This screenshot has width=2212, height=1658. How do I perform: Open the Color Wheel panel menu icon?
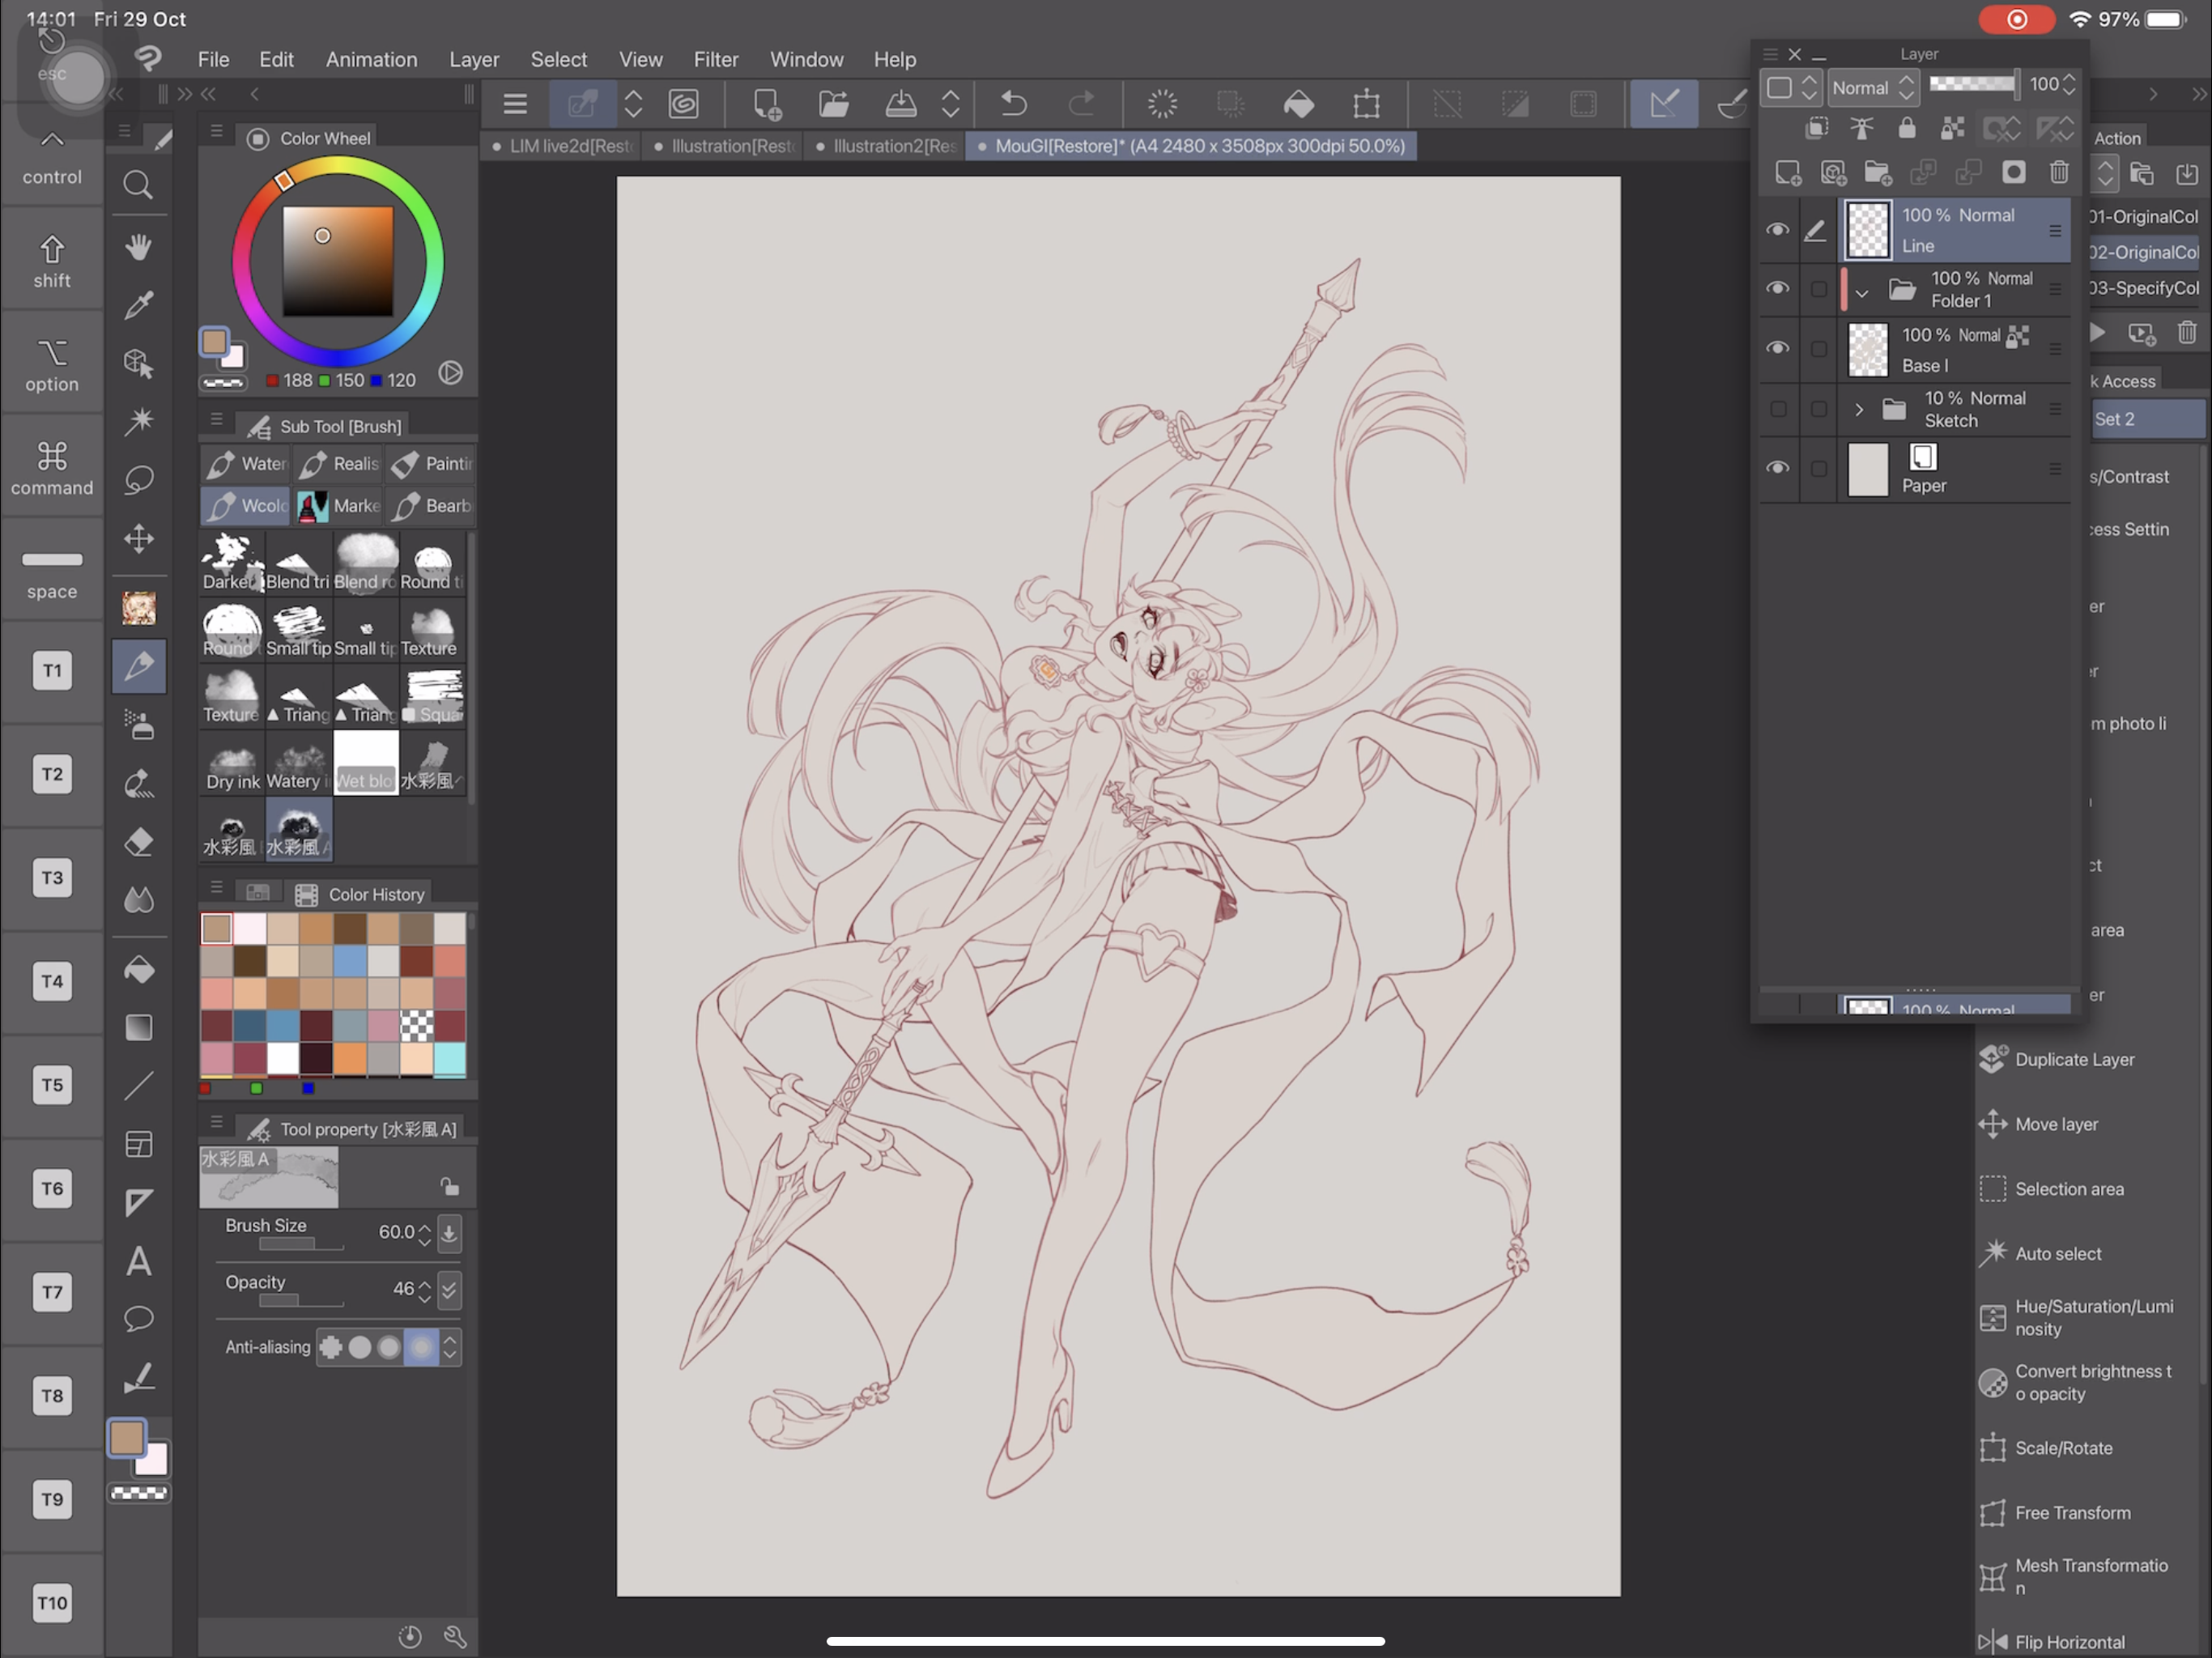coord(216,131)
